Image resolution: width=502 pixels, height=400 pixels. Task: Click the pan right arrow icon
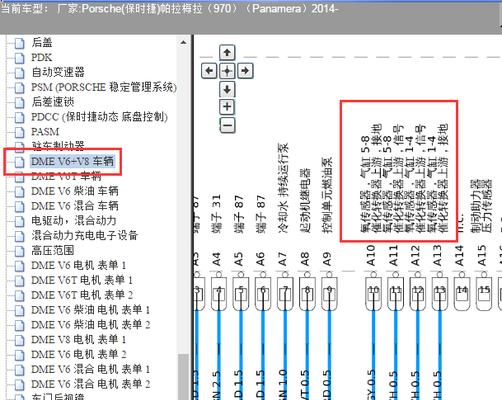[245, 70]
